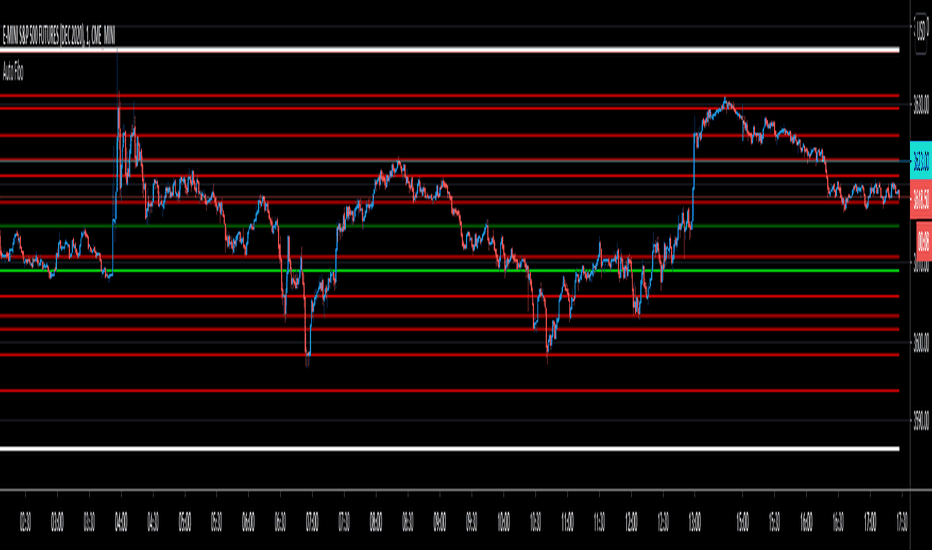
Task: Click the 02:30 time axis label
Action: [x=26, y=522]
